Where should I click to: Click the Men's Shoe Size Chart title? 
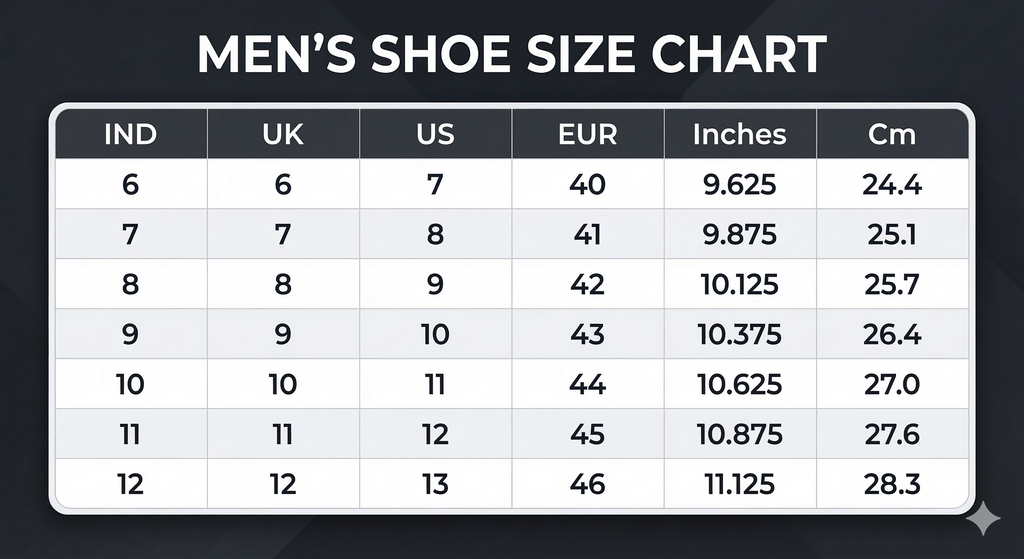click(512, 55)
